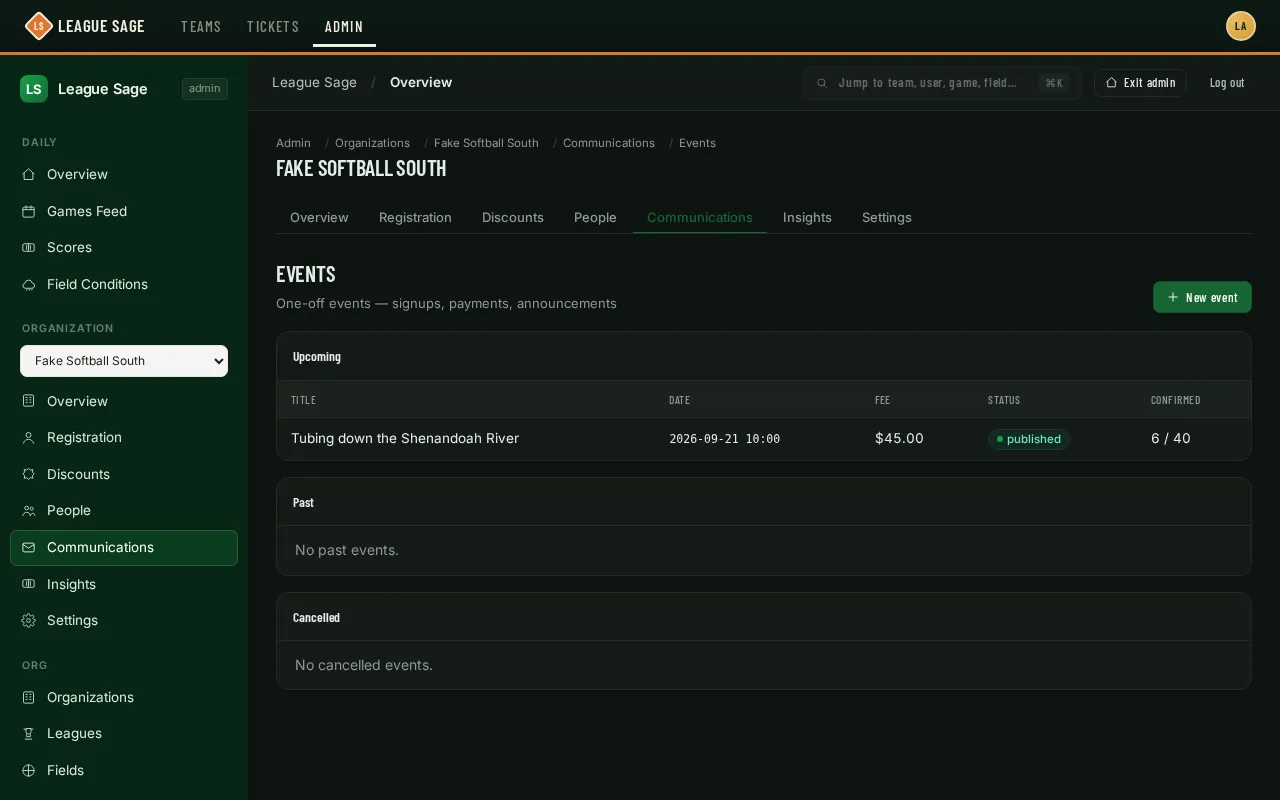Click the 6 / 40 confirmed count

(1171, 439)
